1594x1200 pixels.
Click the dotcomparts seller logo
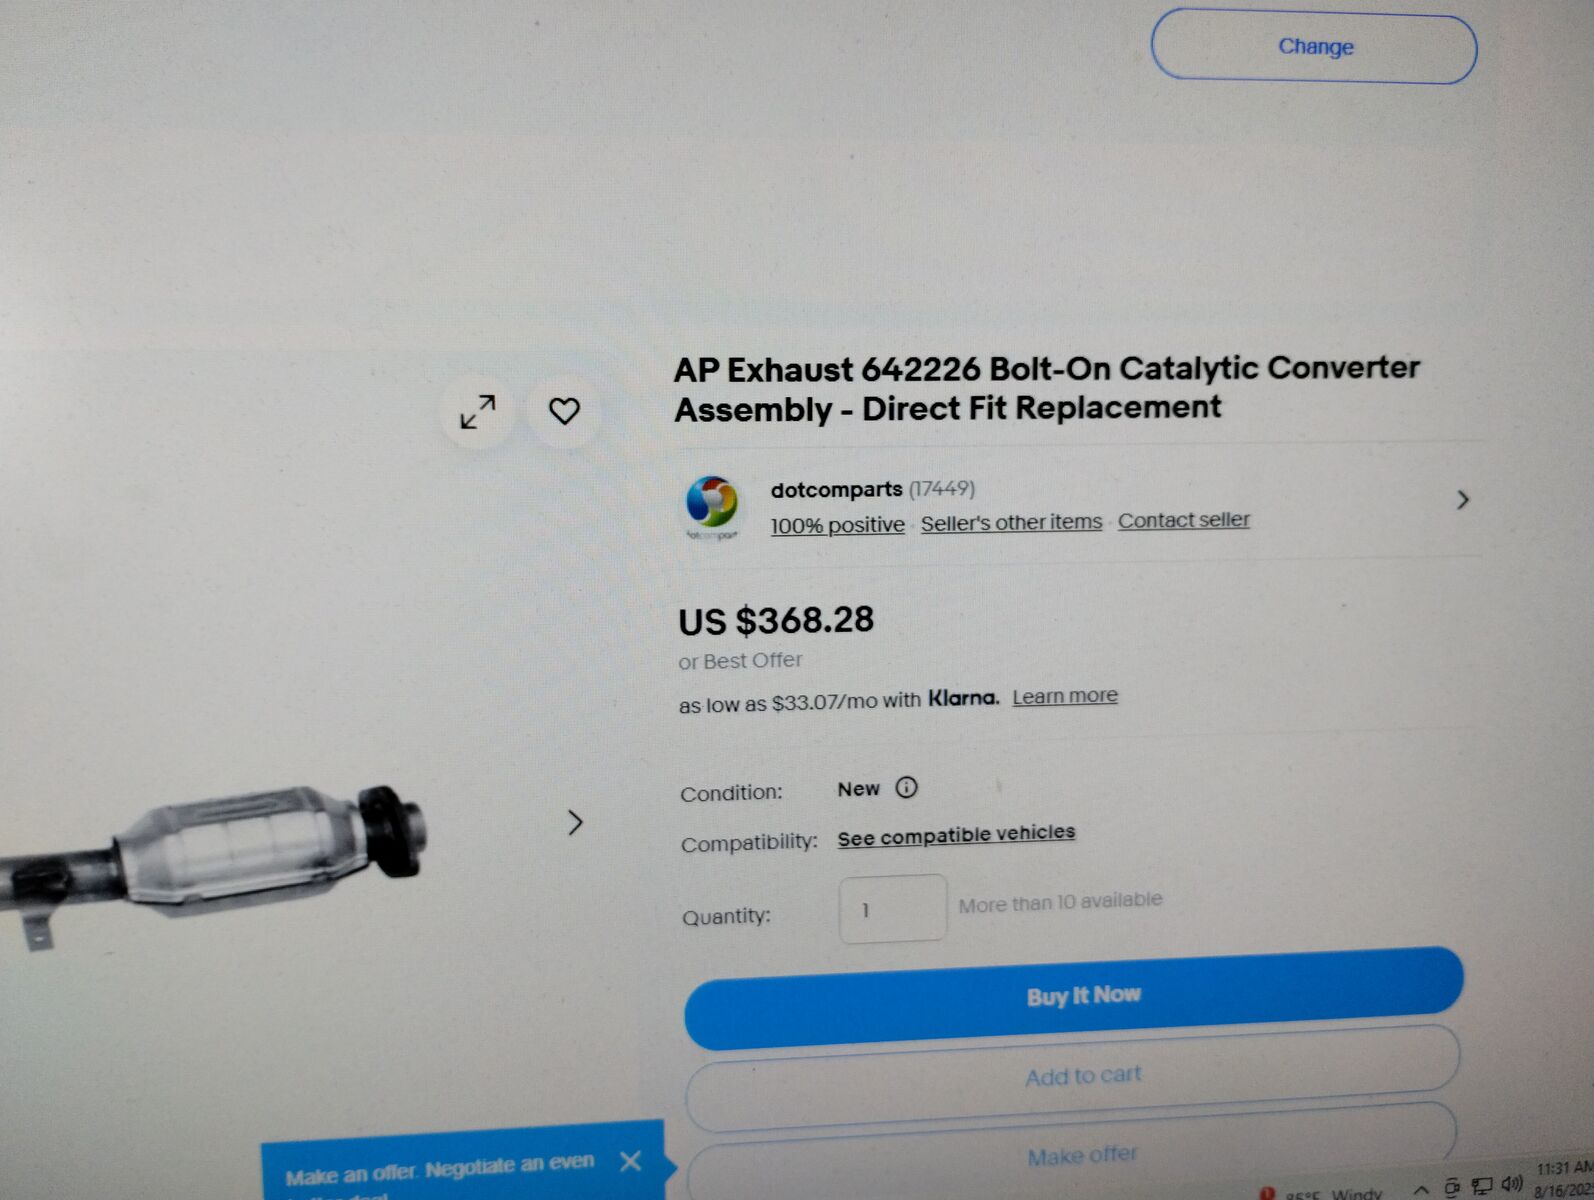pos(712,503)
